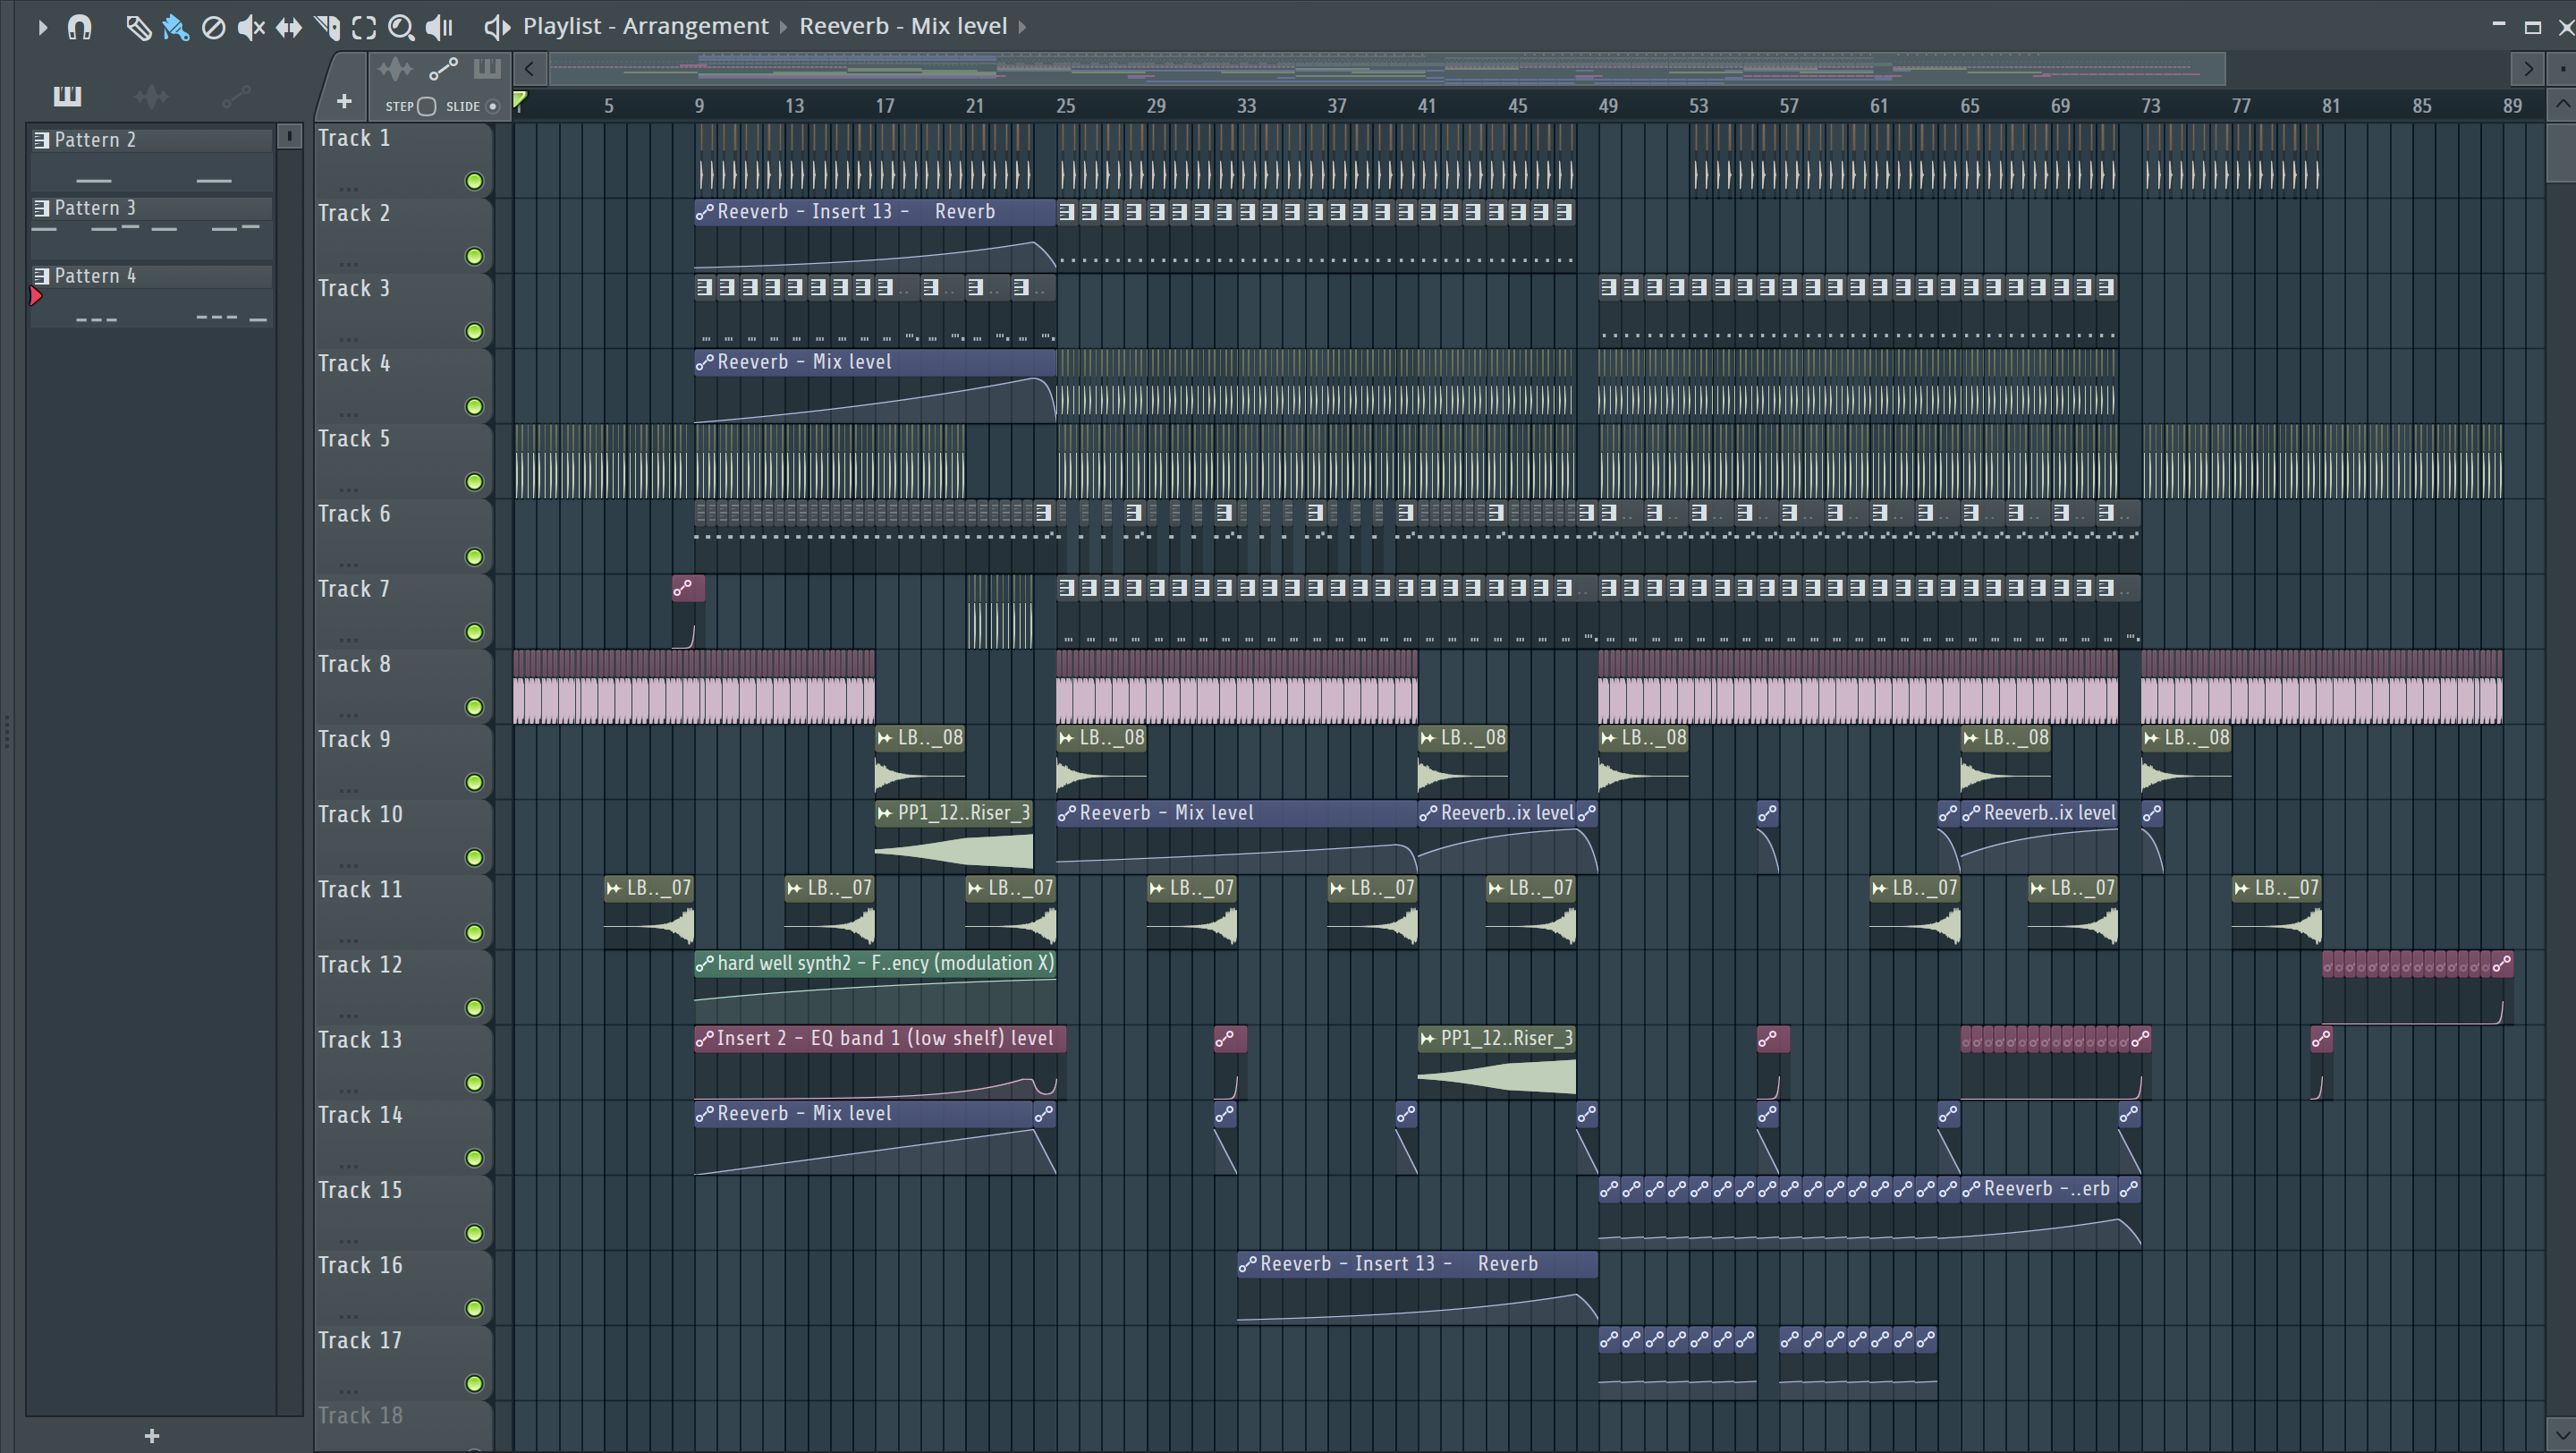This screenshot has height=1453, width=2576.
Task: Click the Track 15 header label
Action: pos(360,1190)
